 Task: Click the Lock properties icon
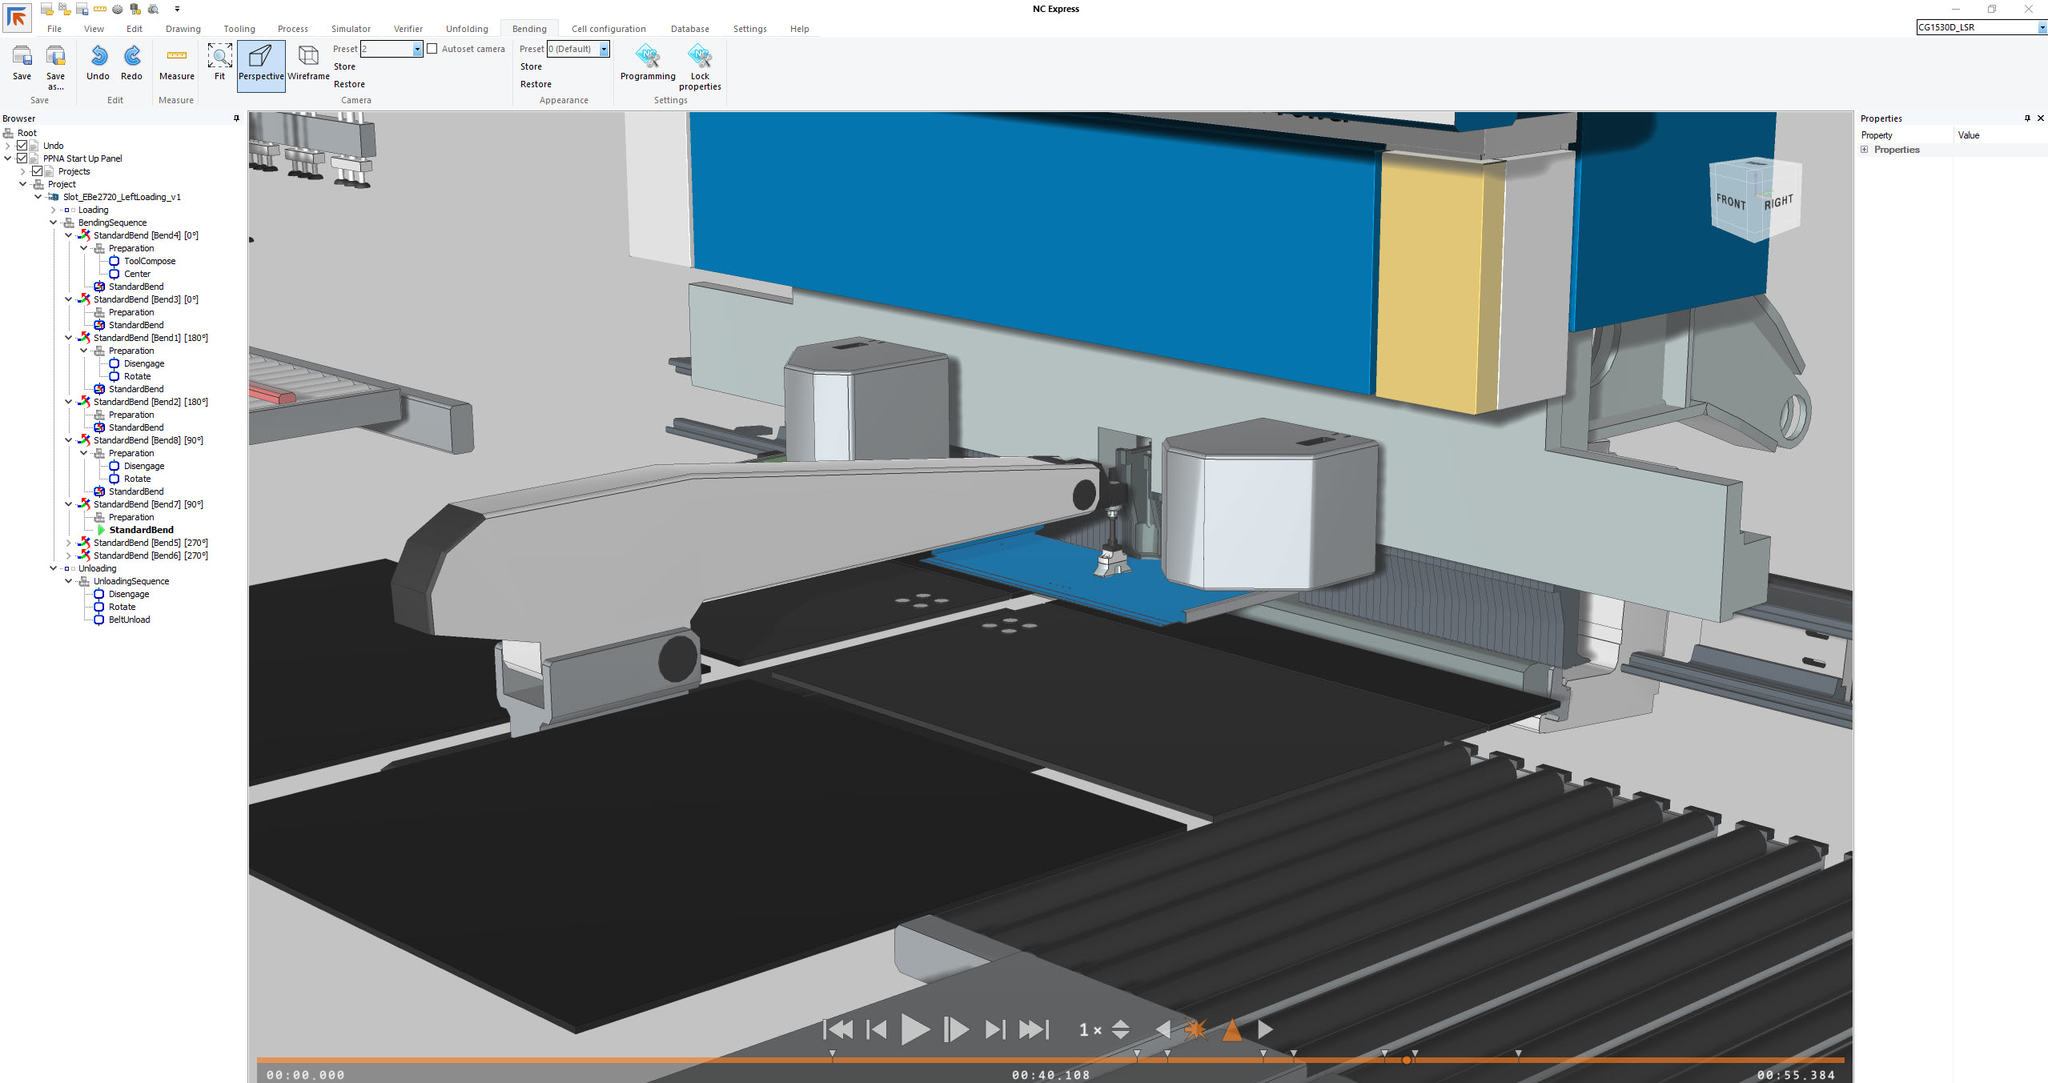pyautogui.click(x=700, y=60)
